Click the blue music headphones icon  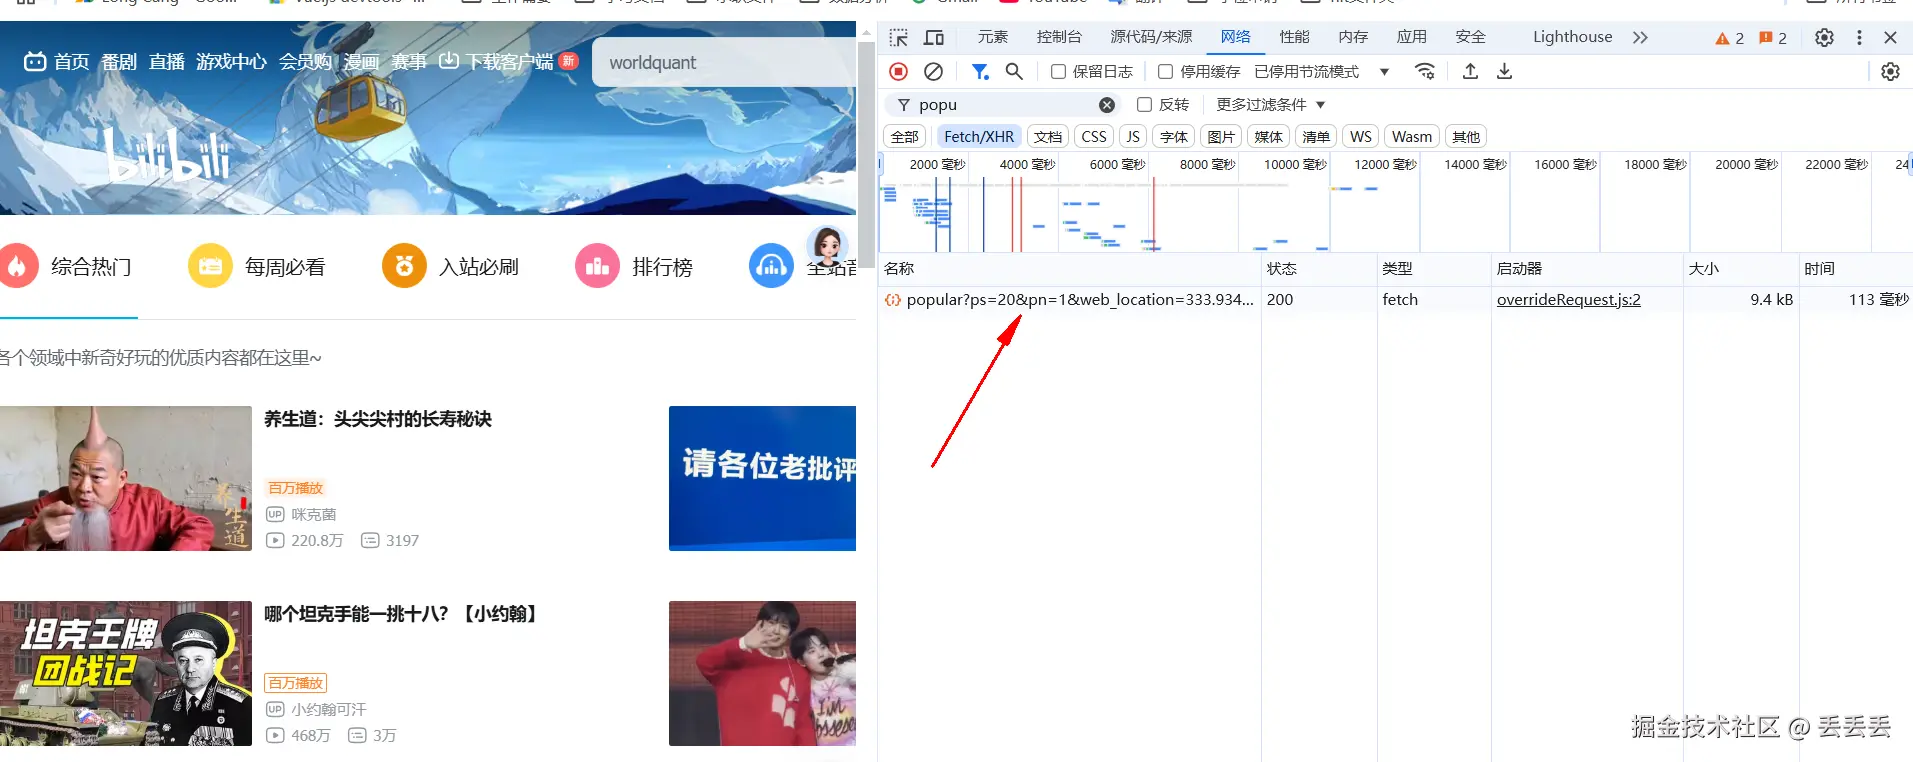[x=771, y=266]
